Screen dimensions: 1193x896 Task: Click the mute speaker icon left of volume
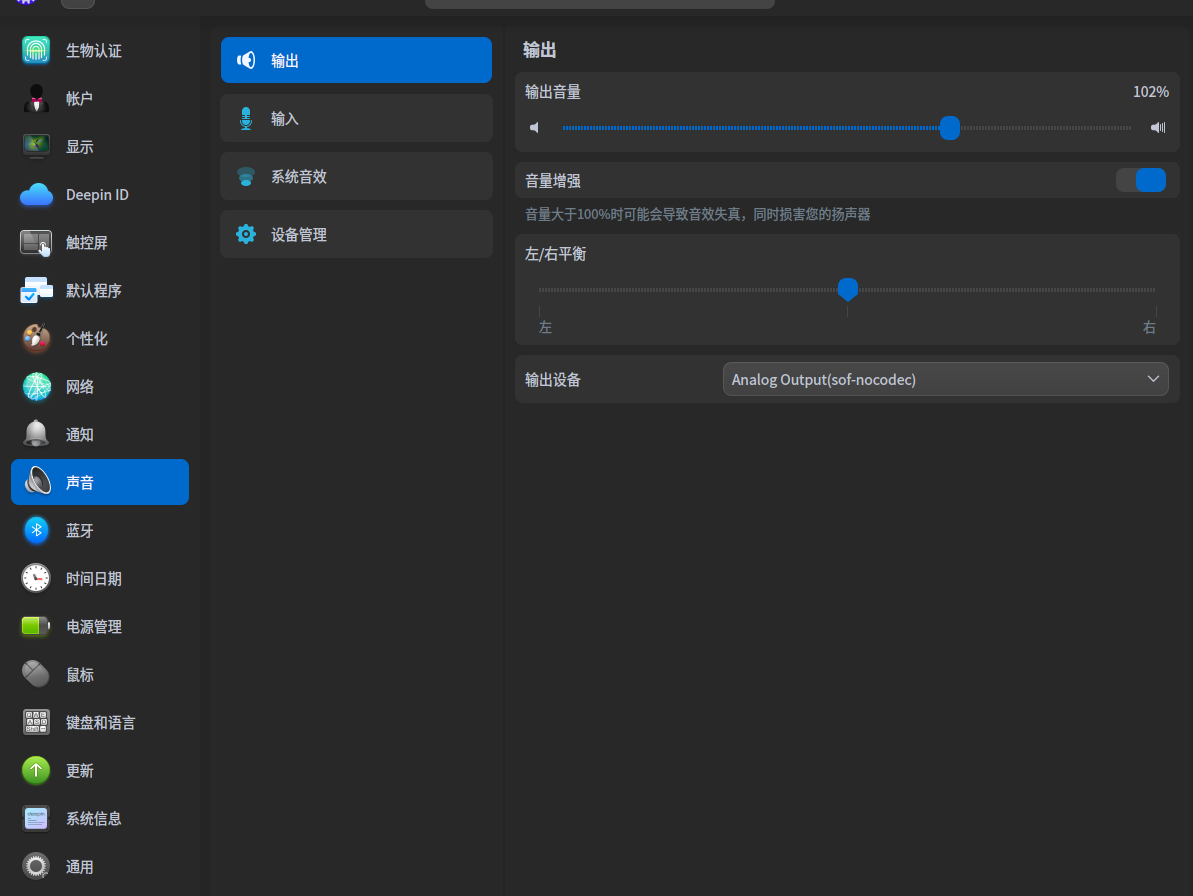(536, 128)
